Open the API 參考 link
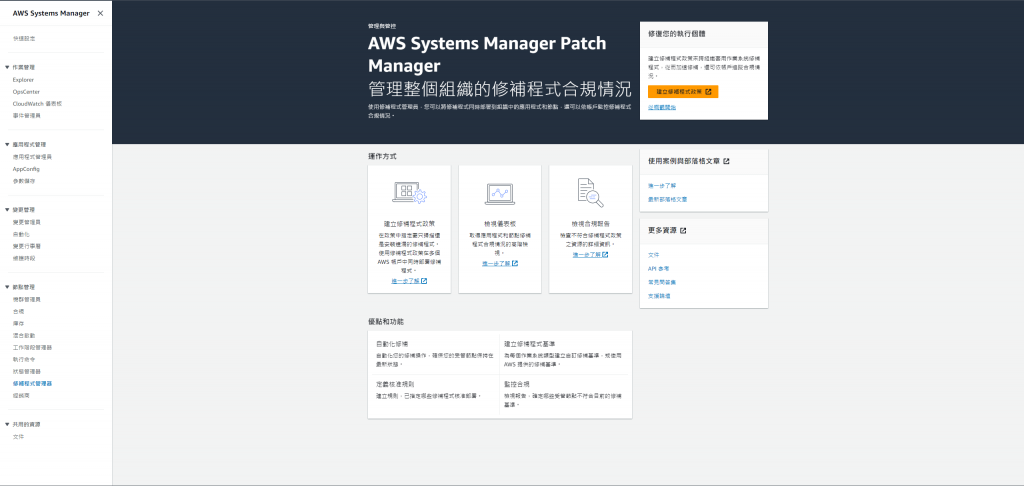Viewport: 1024px width, 486px height. coord(658,268)
